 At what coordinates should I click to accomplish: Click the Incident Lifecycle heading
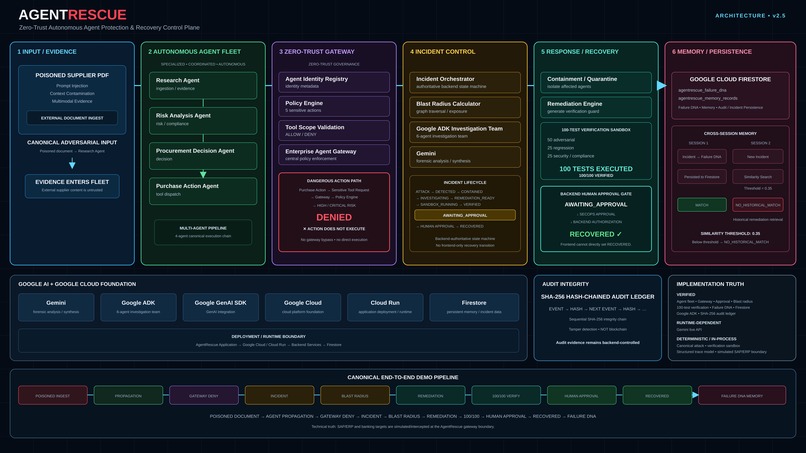[x=465, y=183]
